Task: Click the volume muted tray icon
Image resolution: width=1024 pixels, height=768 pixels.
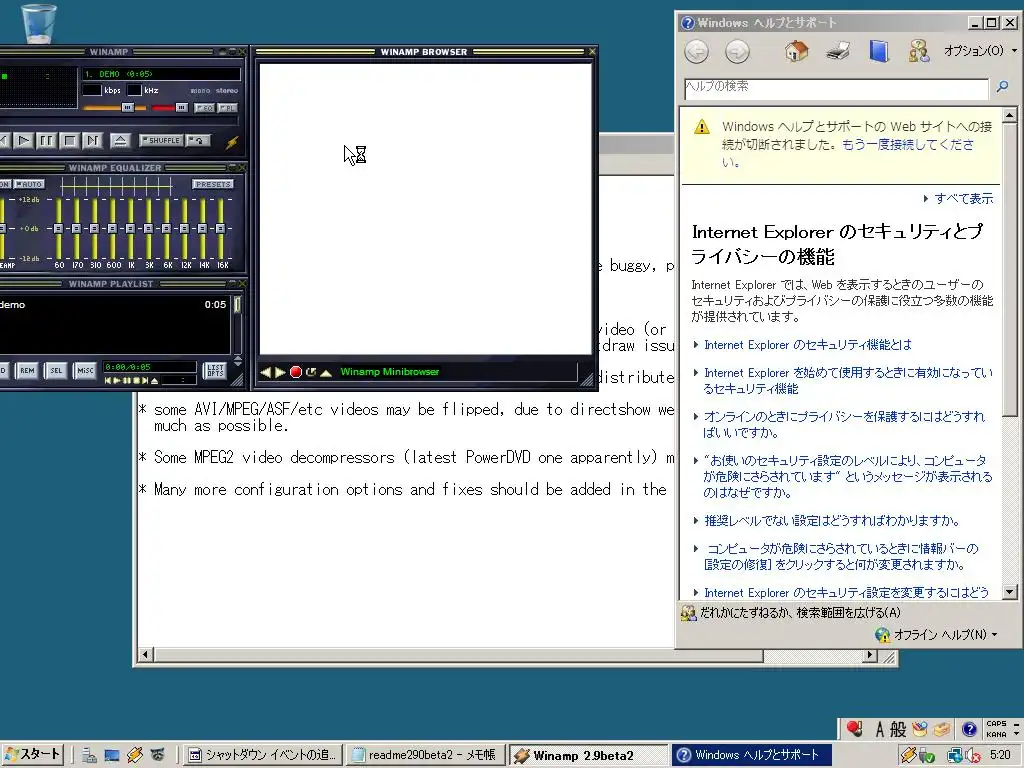Action: [x=972, y=756]
